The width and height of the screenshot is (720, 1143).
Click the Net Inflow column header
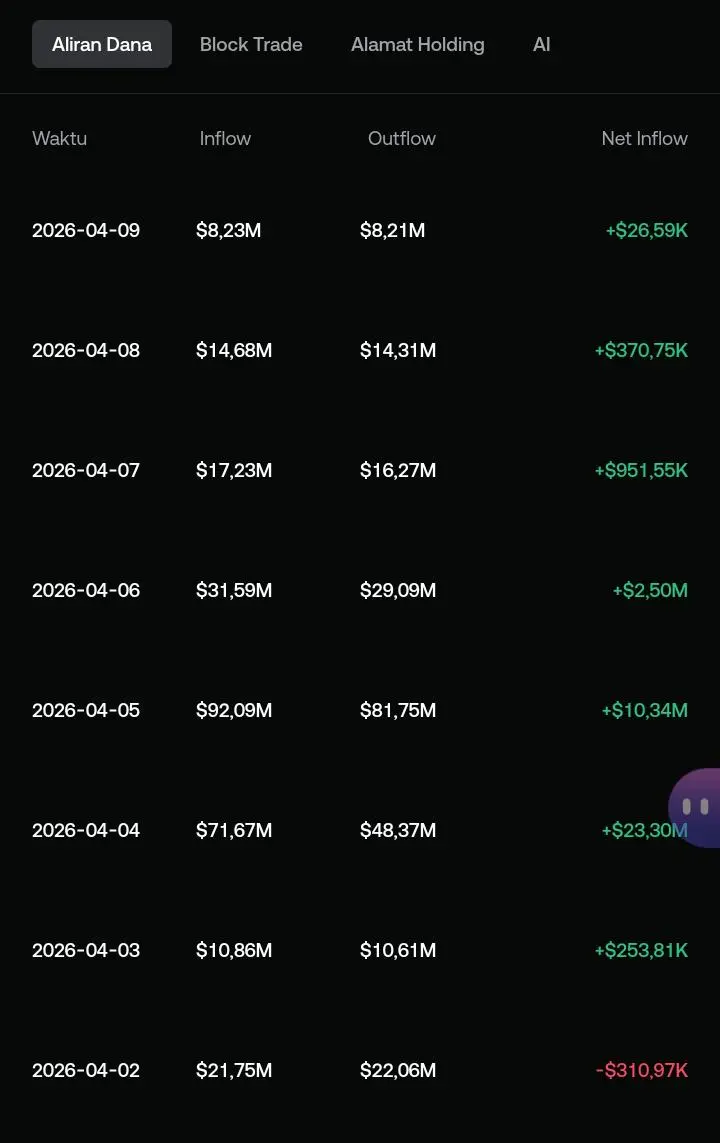(644, 139)
